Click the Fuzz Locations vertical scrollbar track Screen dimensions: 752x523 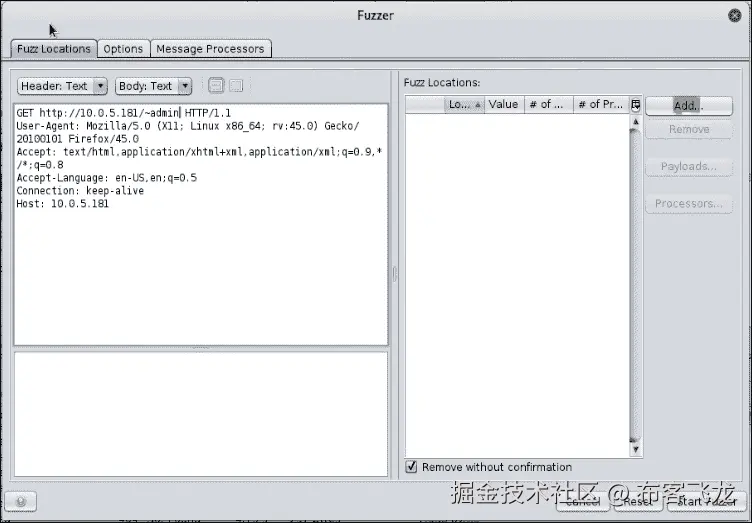[x=635, y=285]
